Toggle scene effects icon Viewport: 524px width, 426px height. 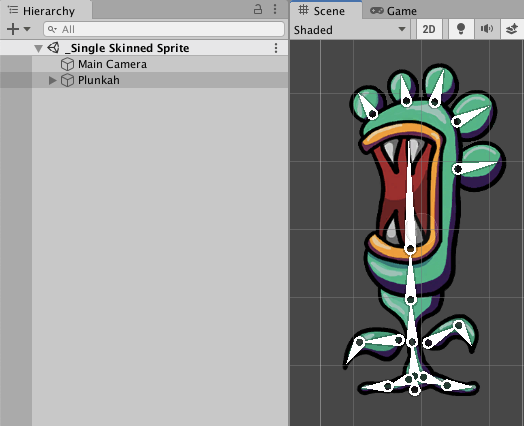512,29
